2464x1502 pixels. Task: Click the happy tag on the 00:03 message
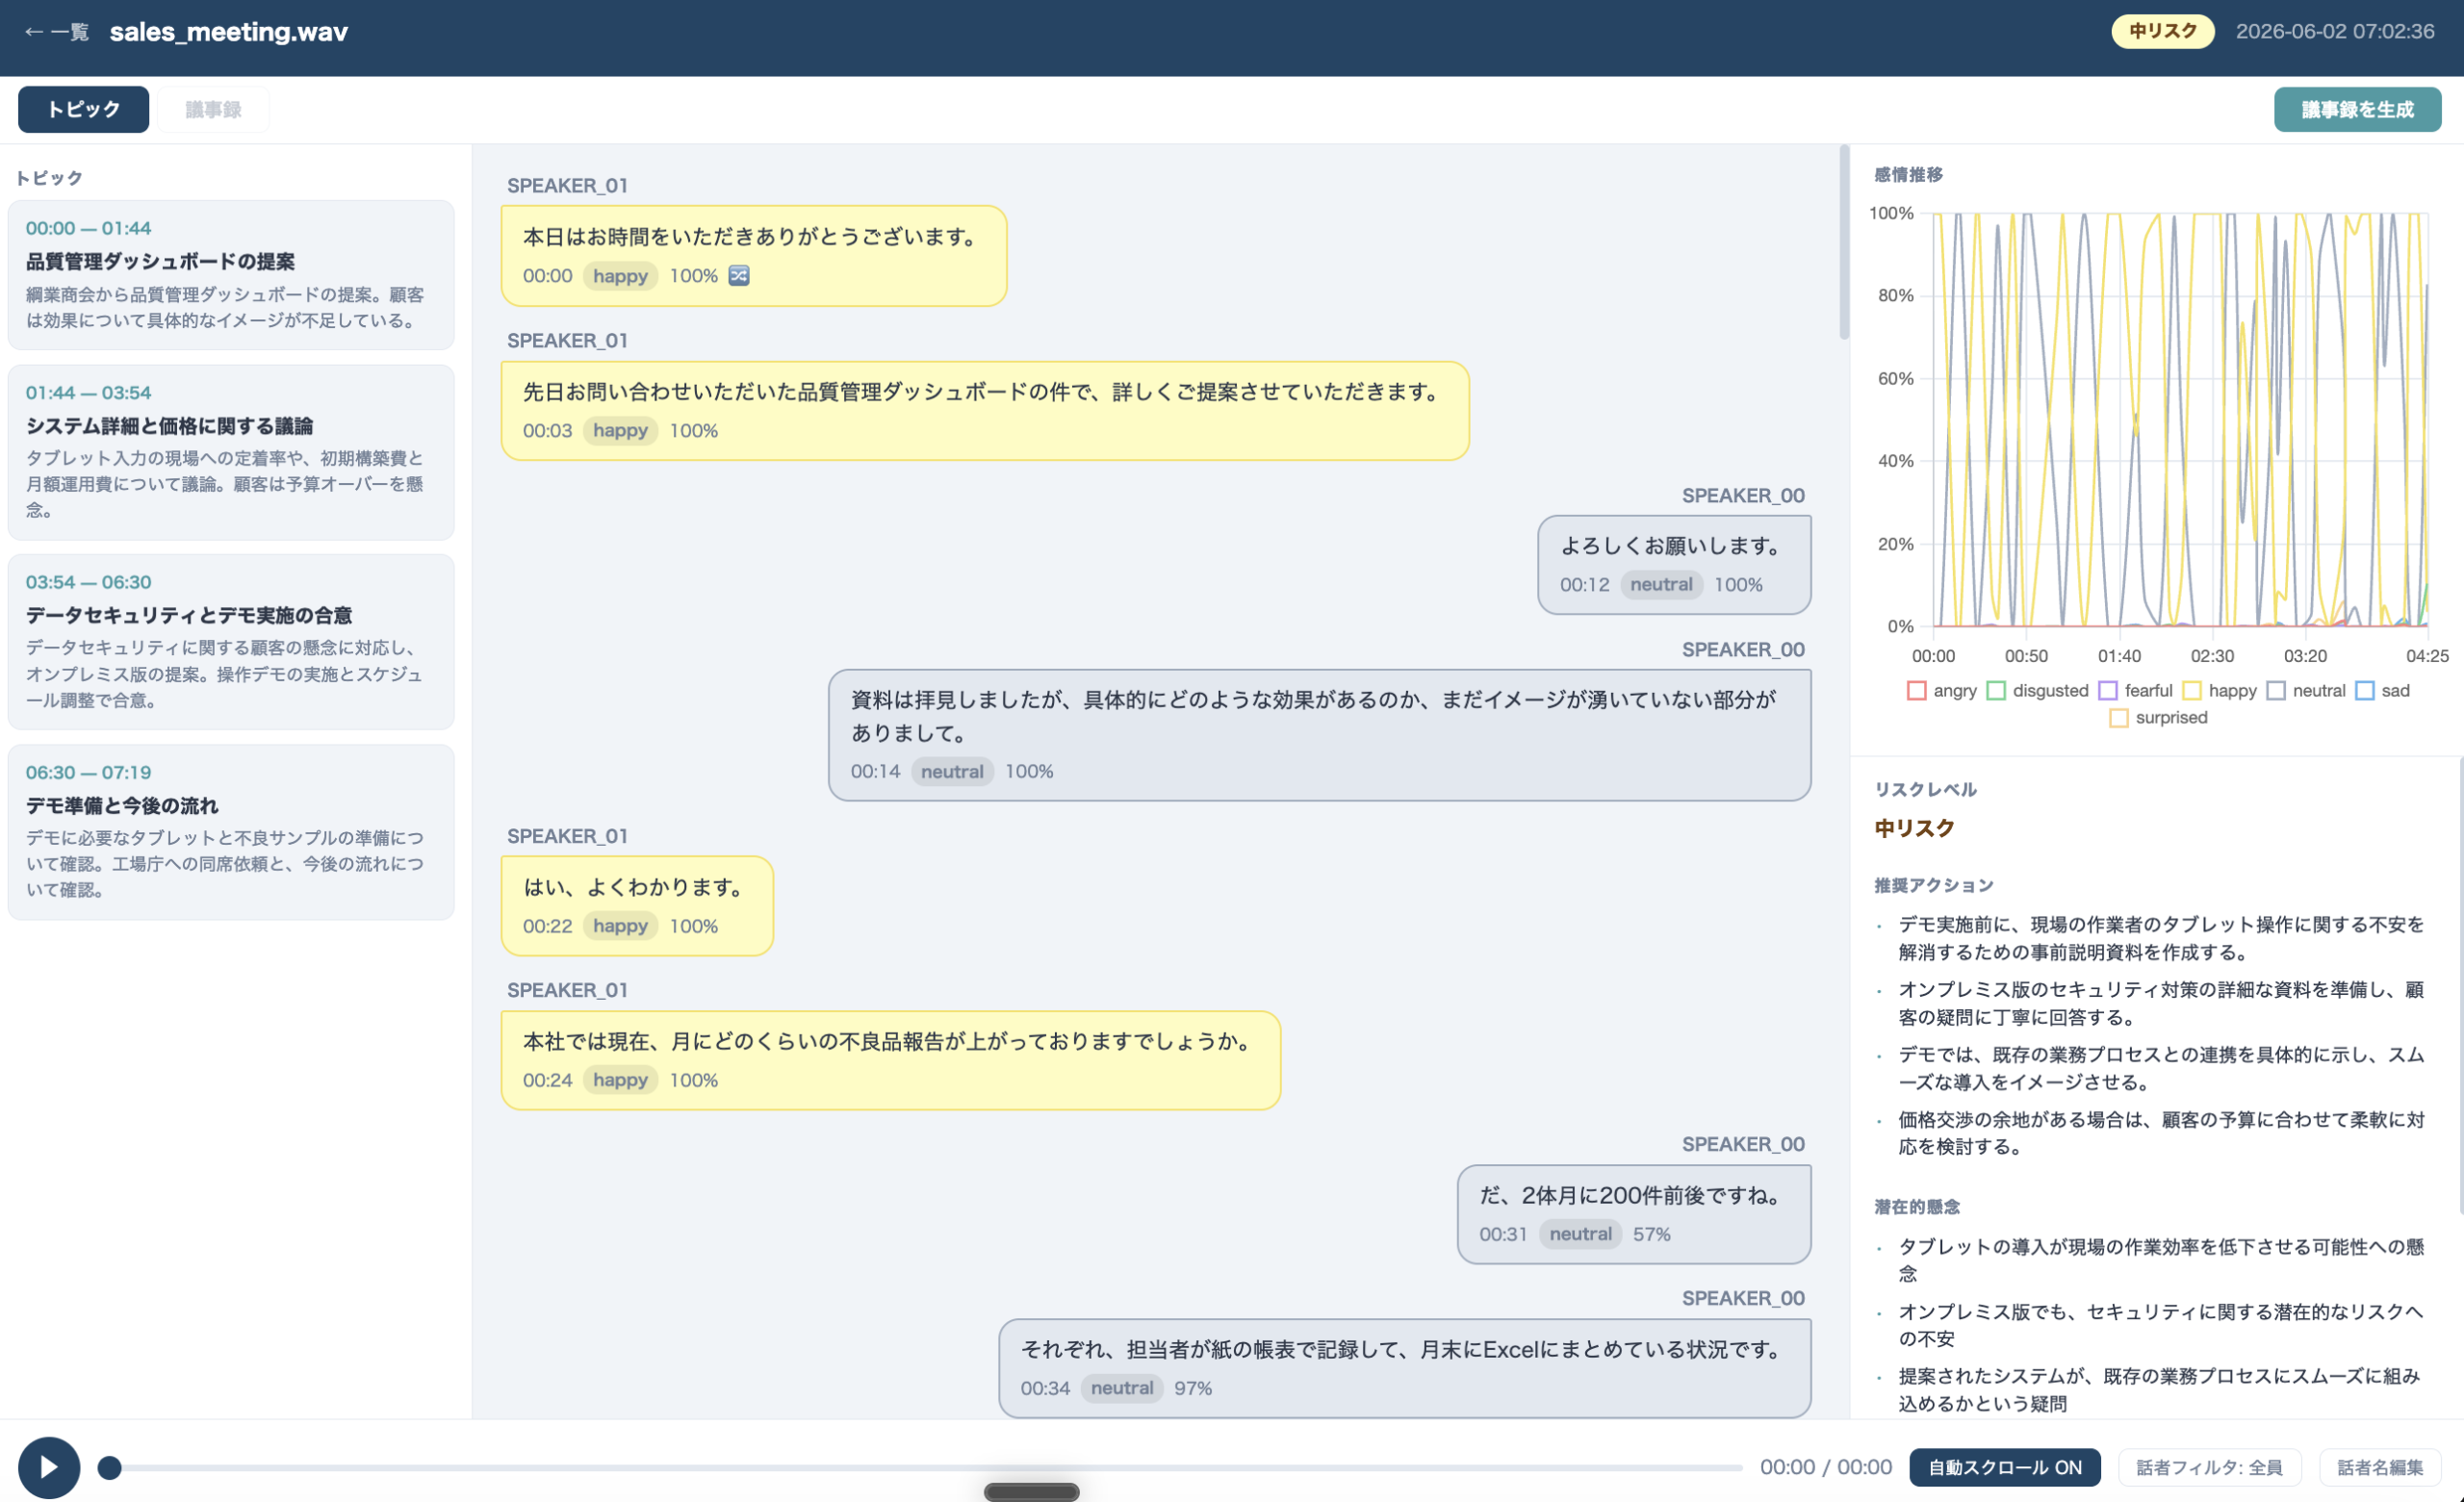point(620,430)
